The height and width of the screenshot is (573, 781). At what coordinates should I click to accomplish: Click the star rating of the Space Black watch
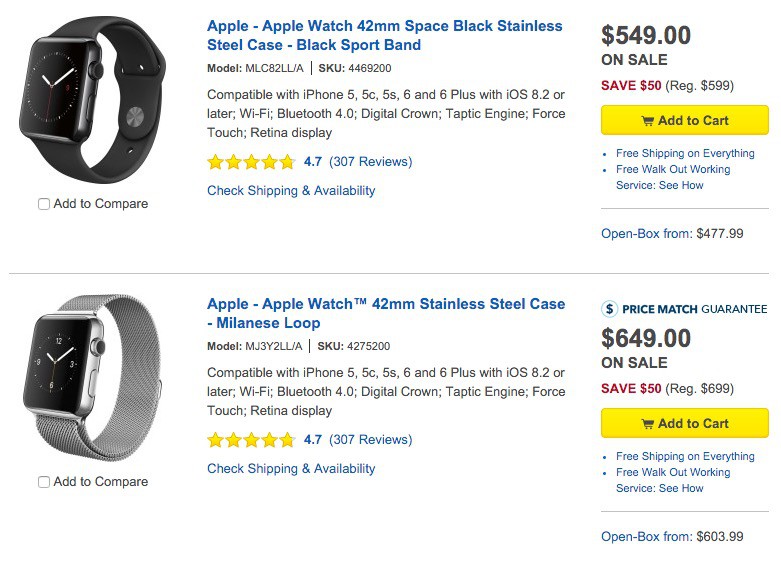(251, 162)
